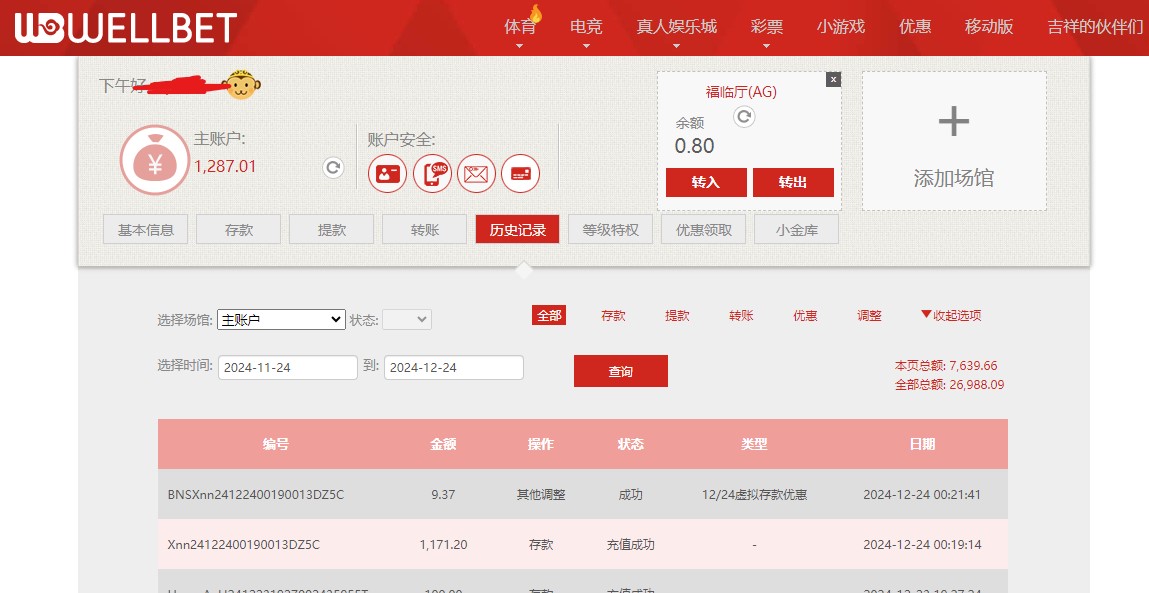Open the 存款 tab

click(238, 230)
